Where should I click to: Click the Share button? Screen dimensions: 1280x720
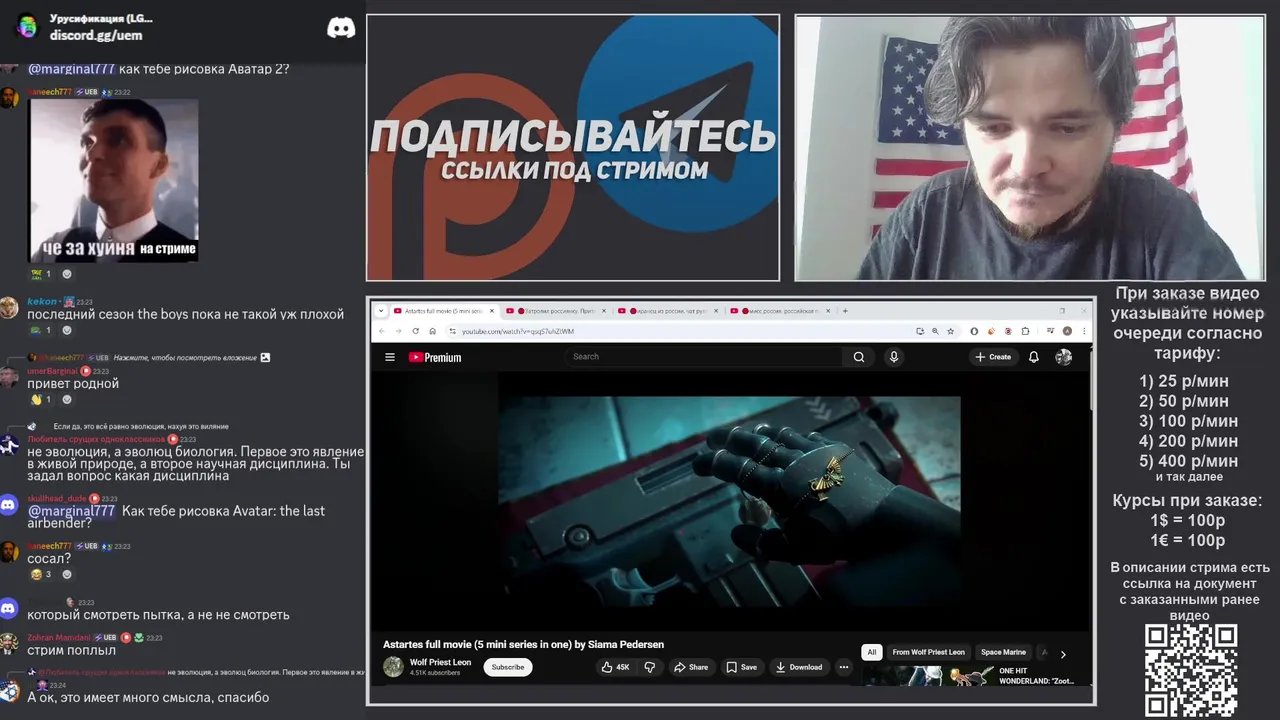(x=691, y=667)
